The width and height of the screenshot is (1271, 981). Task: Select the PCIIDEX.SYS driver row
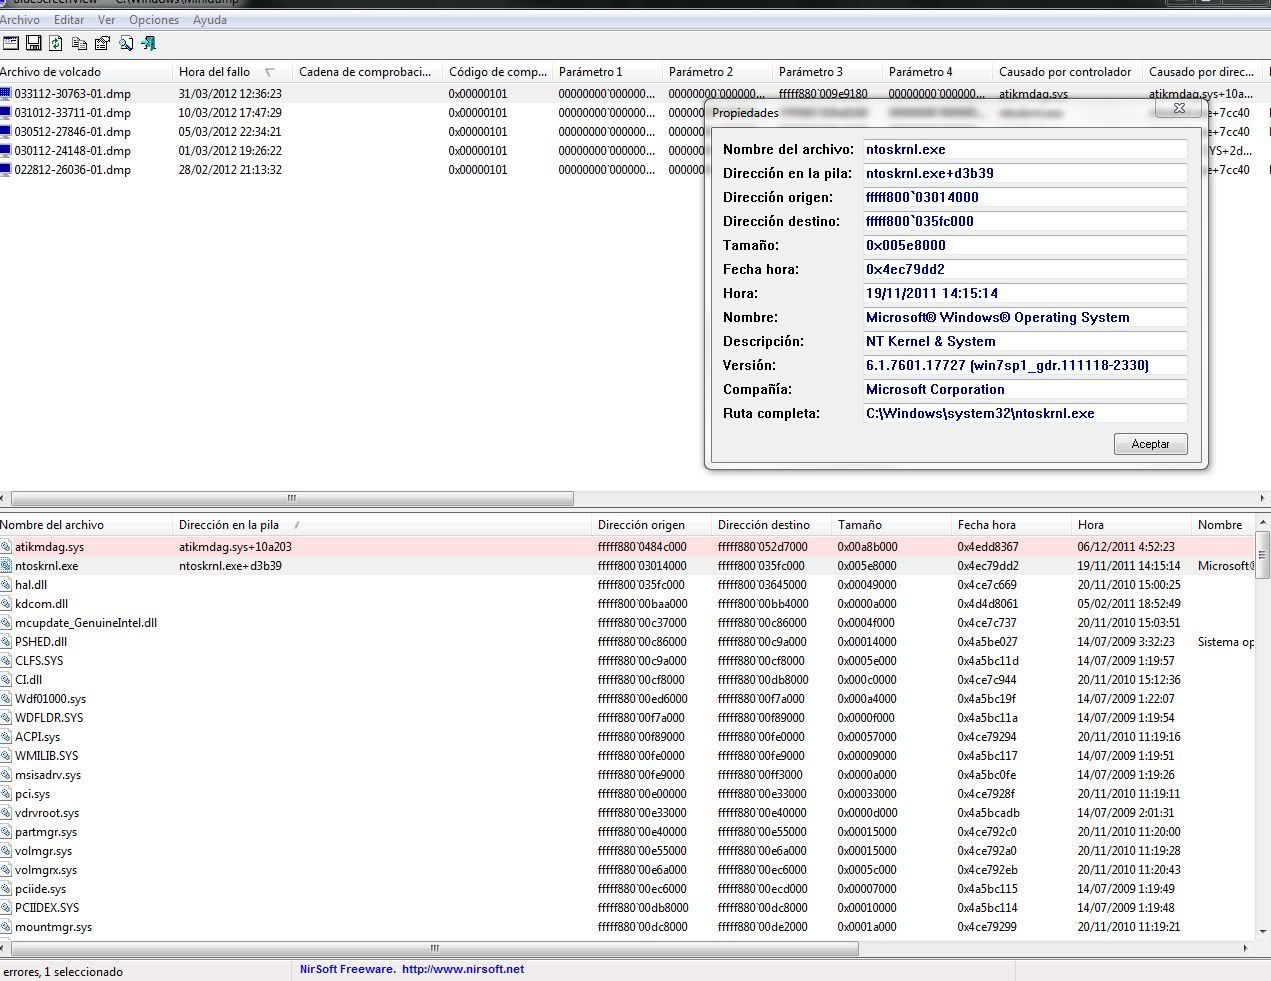point(627,908)
